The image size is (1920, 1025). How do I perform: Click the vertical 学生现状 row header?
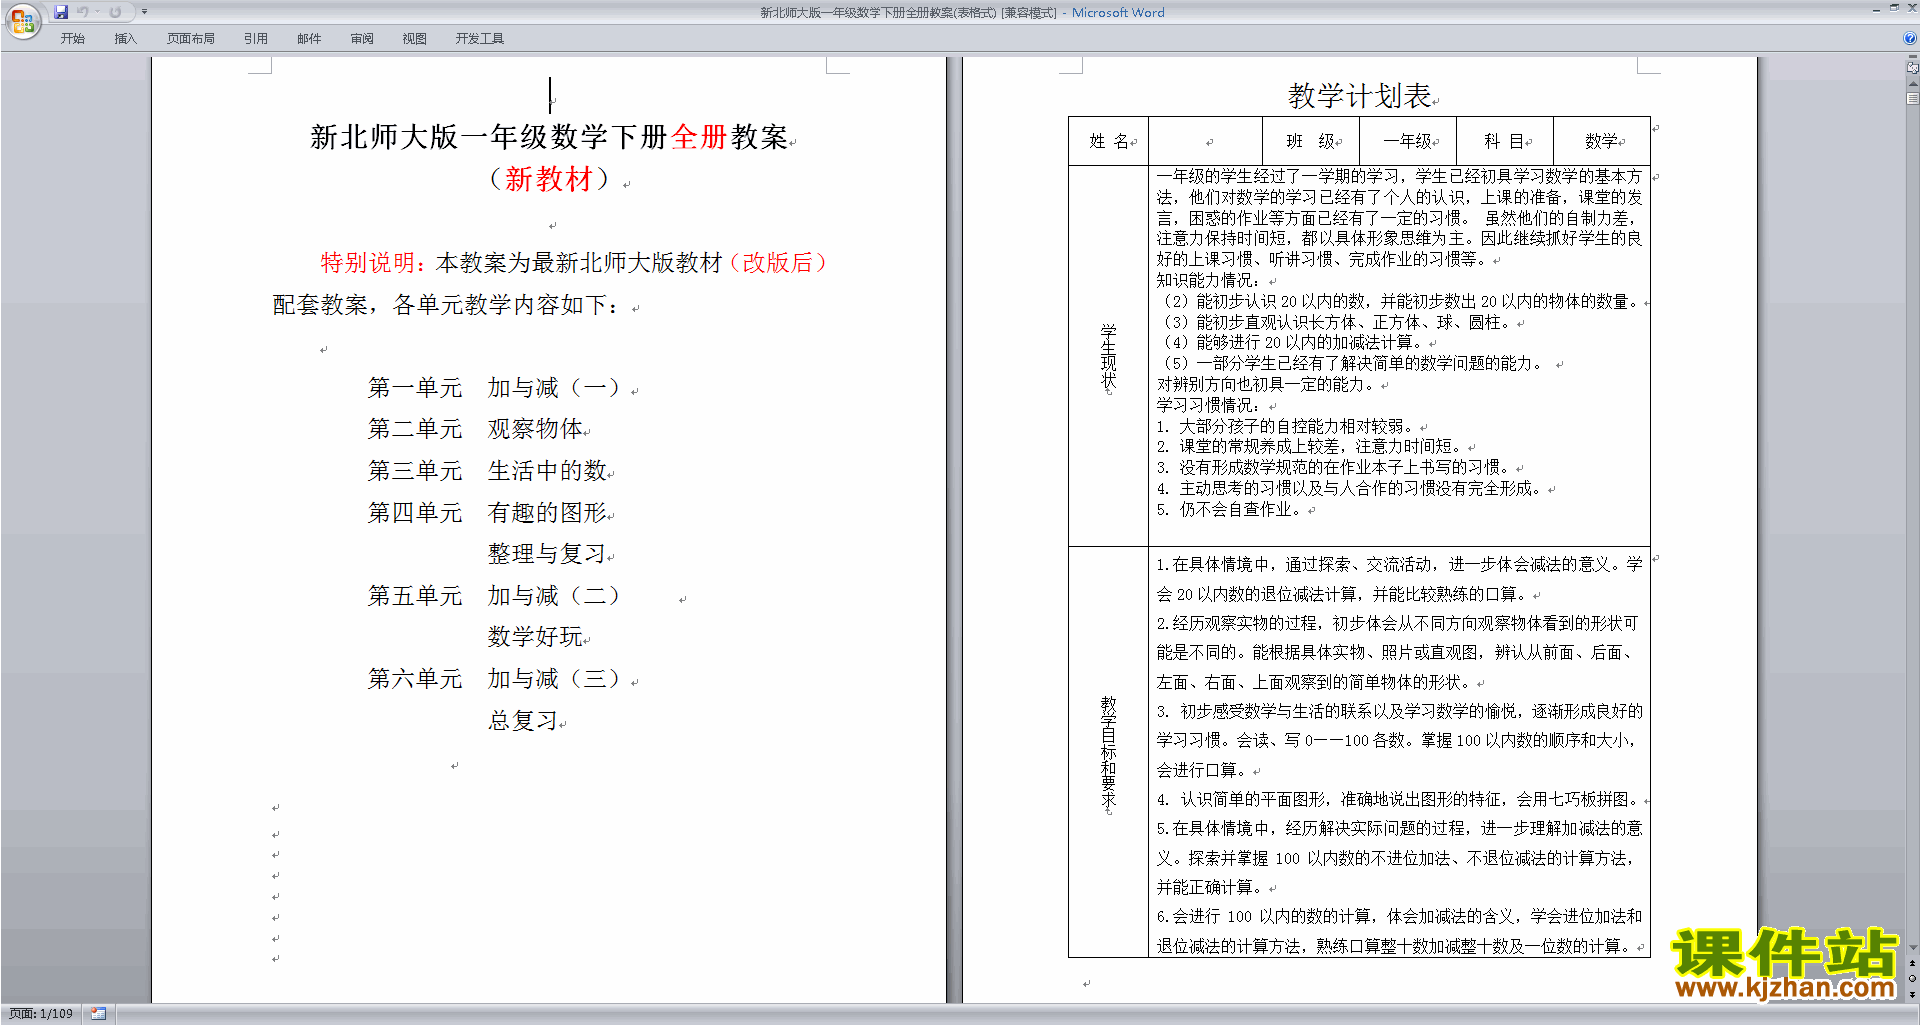tap(1109, 356)
